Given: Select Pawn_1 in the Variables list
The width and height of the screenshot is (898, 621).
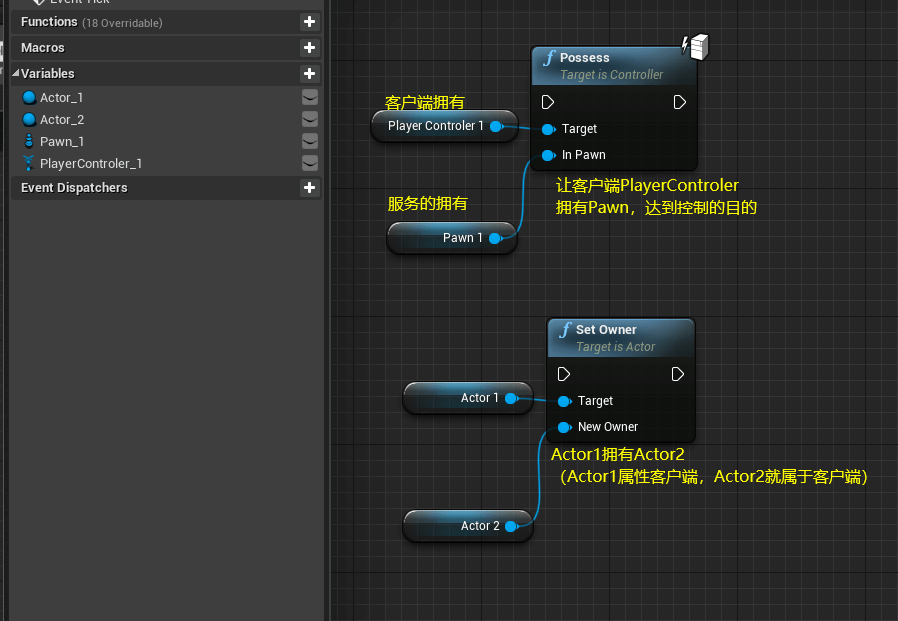Looking at the screenshot, I should [62, 142].
